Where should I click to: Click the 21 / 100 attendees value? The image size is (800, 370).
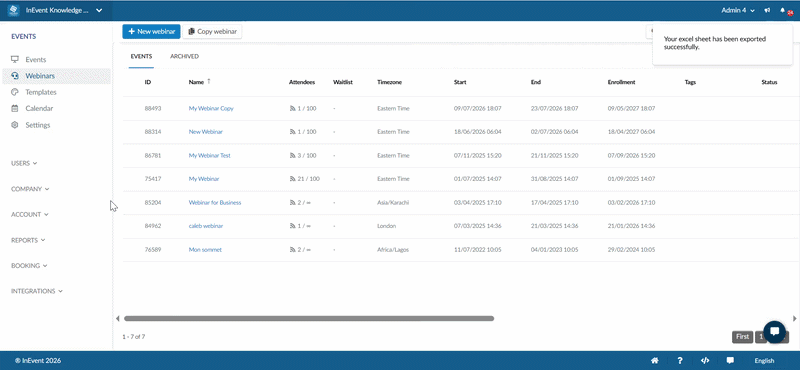(309, 179)
